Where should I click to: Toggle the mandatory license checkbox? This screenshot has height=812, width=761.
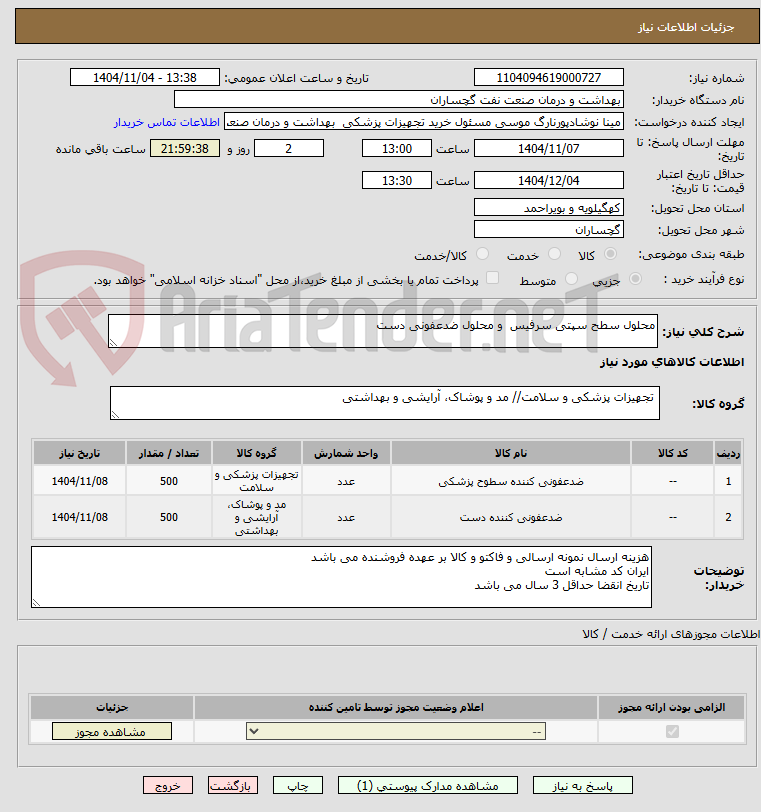(672, 731)
